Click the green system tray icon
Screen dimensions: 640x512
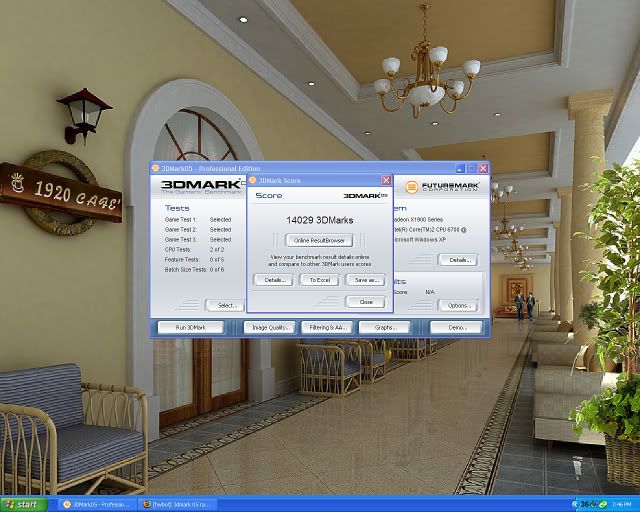pos(603,505)
